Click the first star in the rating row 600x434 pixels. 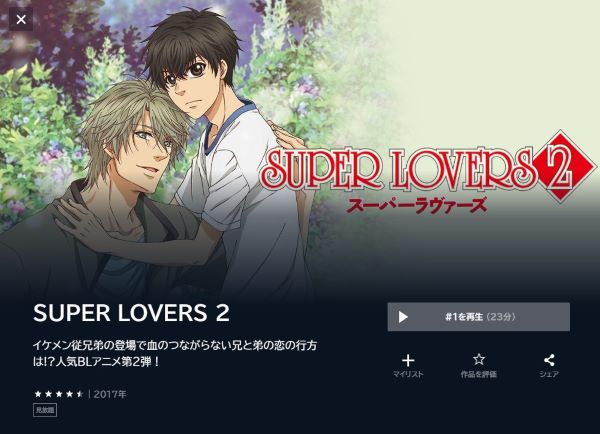tap(38, 394)
